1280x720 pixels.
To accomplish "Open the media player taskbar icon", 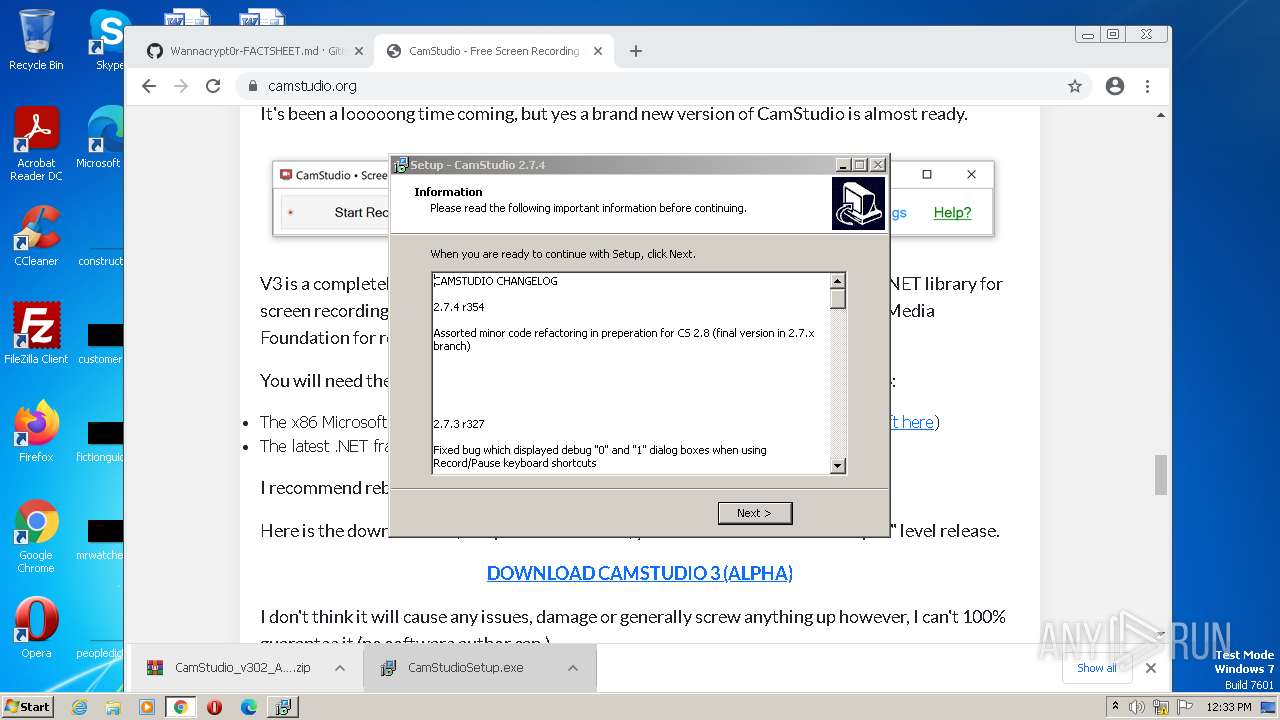I will coord(147,707).
